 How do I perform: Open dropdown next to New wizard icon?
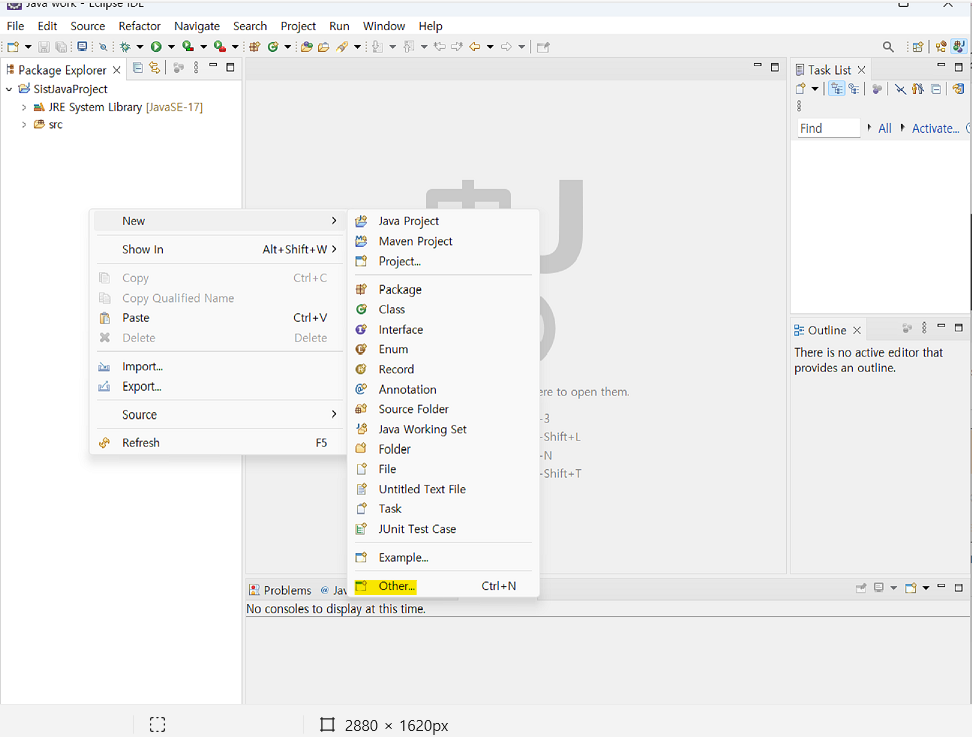tap(28, 46)
